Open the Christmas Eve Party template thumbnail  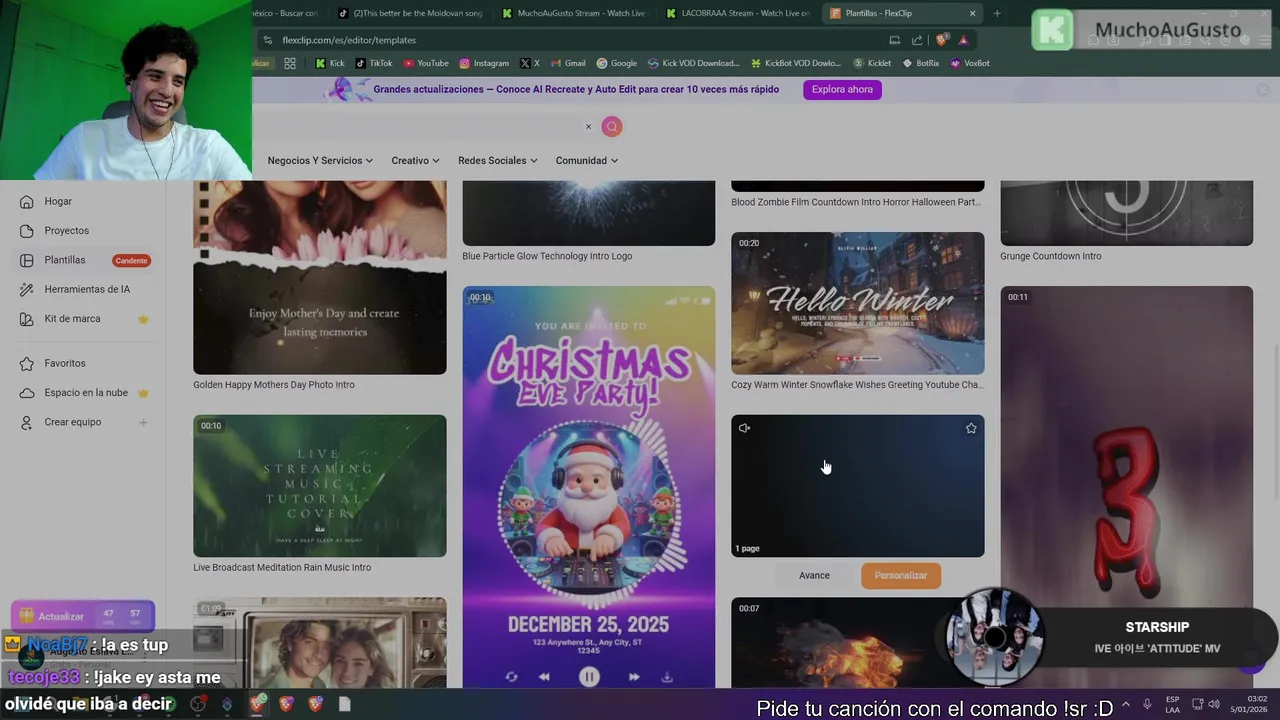click(589, 487)
